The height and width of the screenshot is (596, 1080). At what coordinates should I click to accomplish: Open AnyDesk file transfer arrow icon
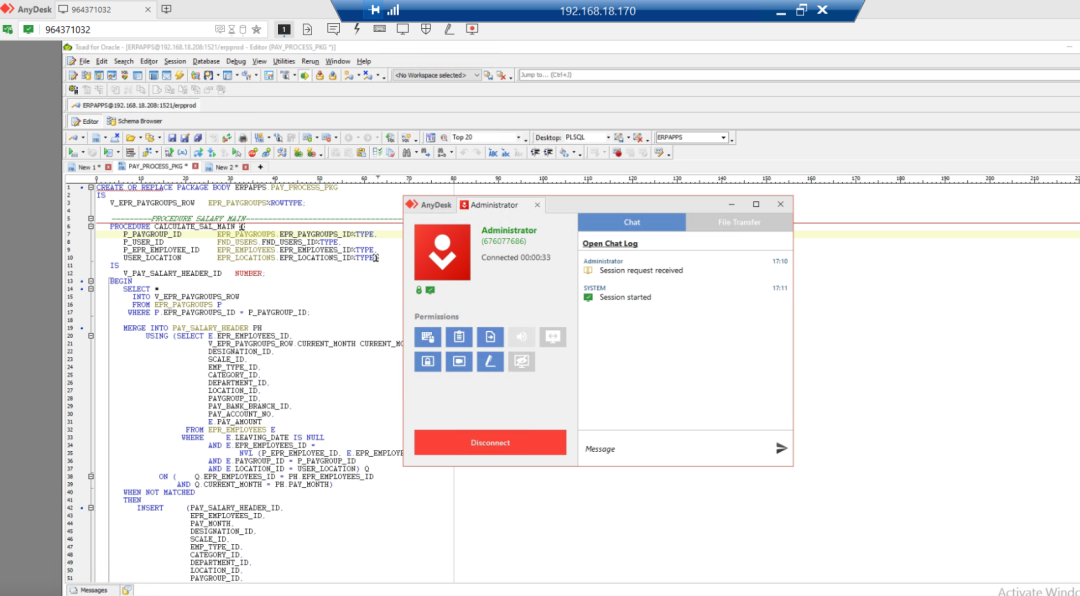307,29
